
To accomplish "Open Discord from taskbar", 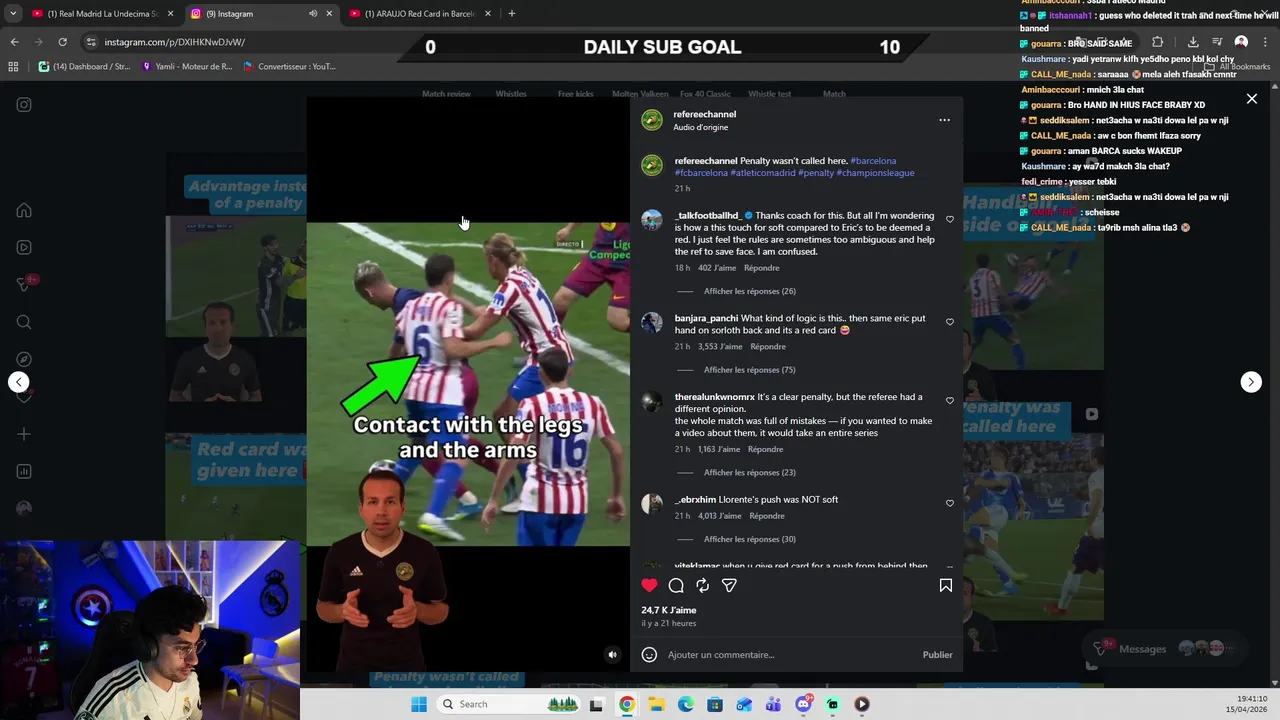I will point(803,704).
